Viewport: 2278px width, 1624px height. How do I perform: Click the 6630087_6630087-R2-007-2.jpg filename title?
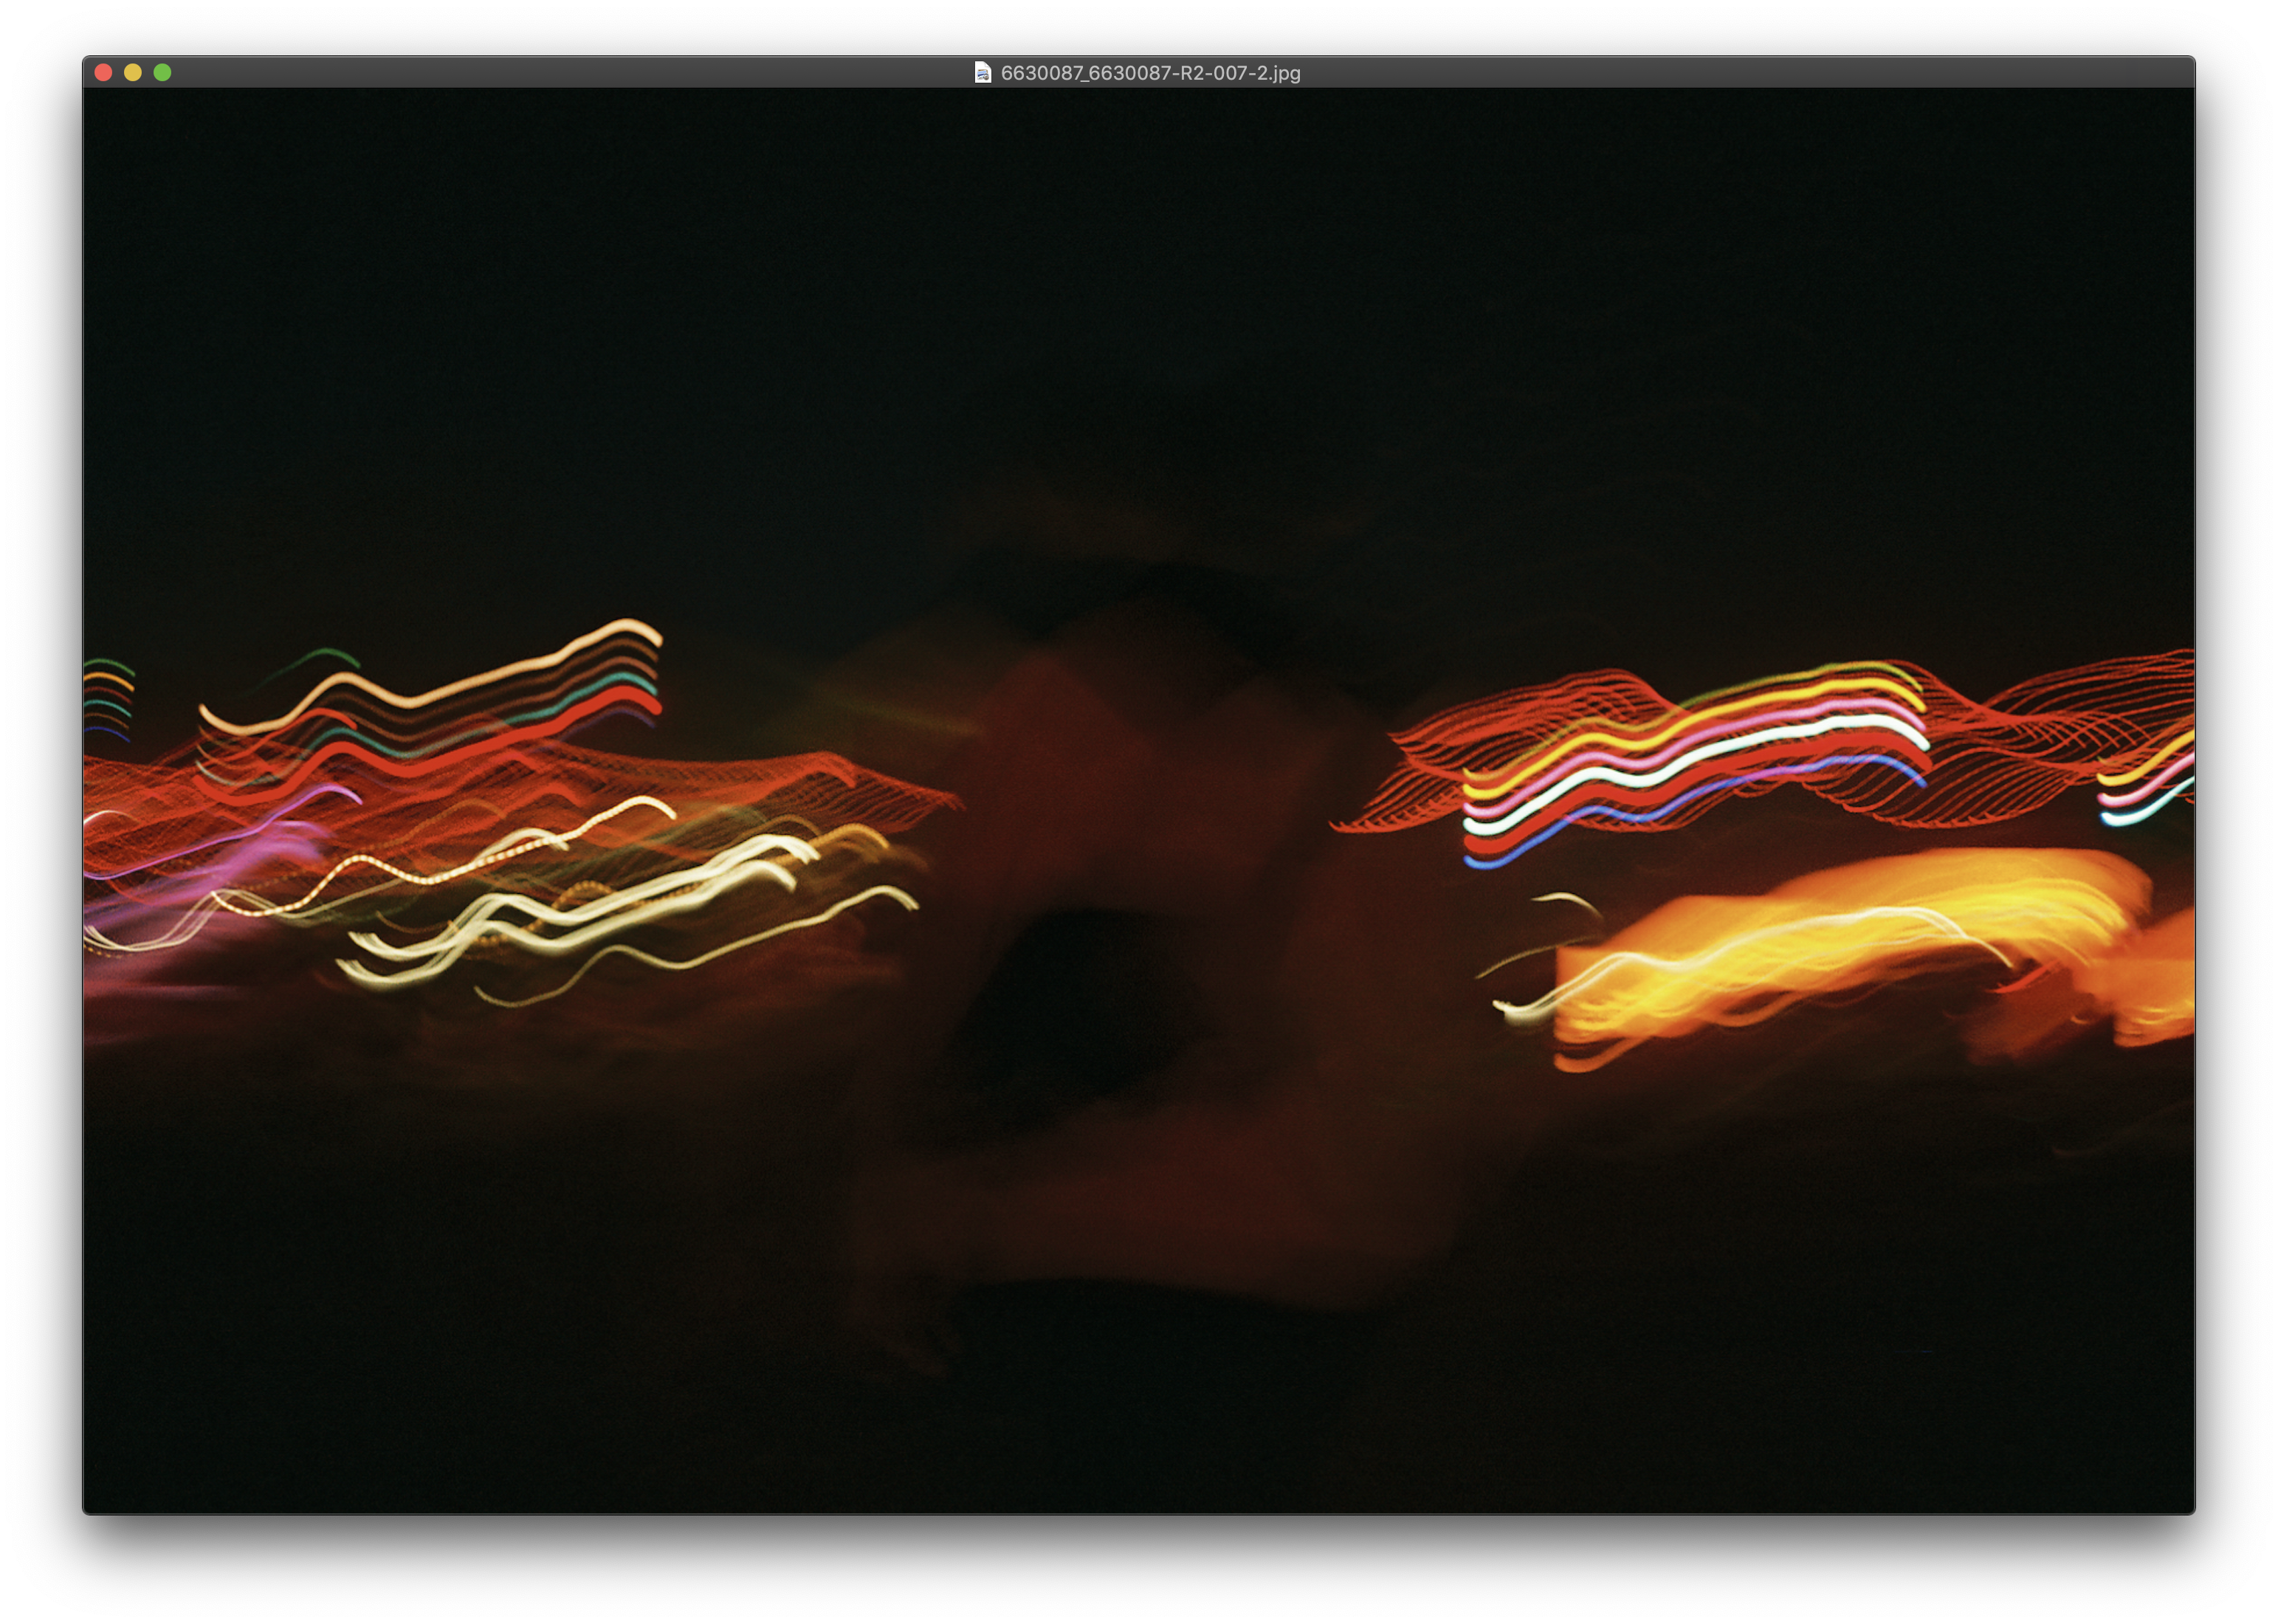[x=1150, y=73]
